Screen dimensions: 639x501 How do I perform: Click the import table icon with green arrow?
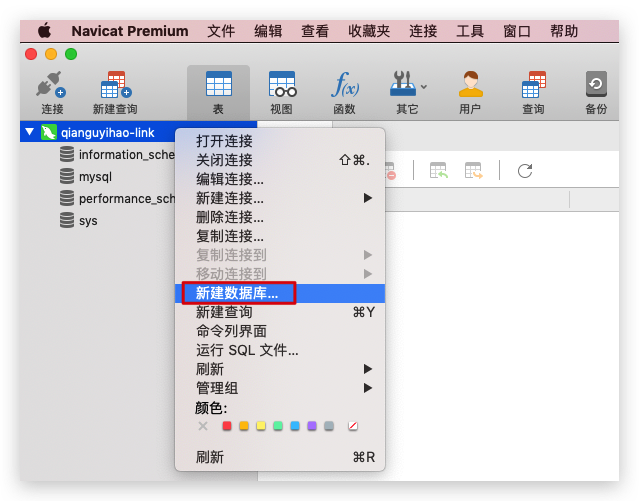pos(439,170)
